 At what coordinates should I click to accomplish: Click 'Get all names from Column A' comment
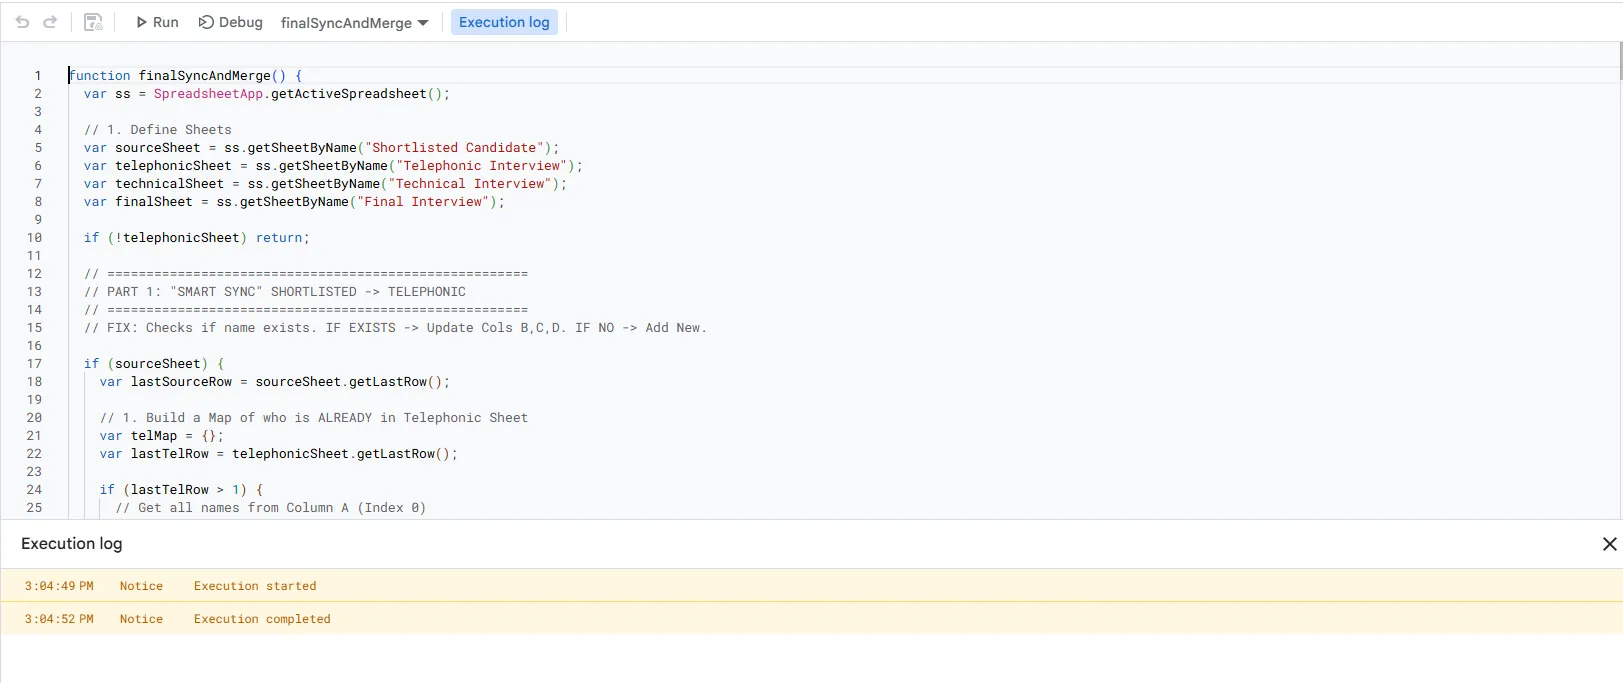pyautogui.click(x=271, y=508)
